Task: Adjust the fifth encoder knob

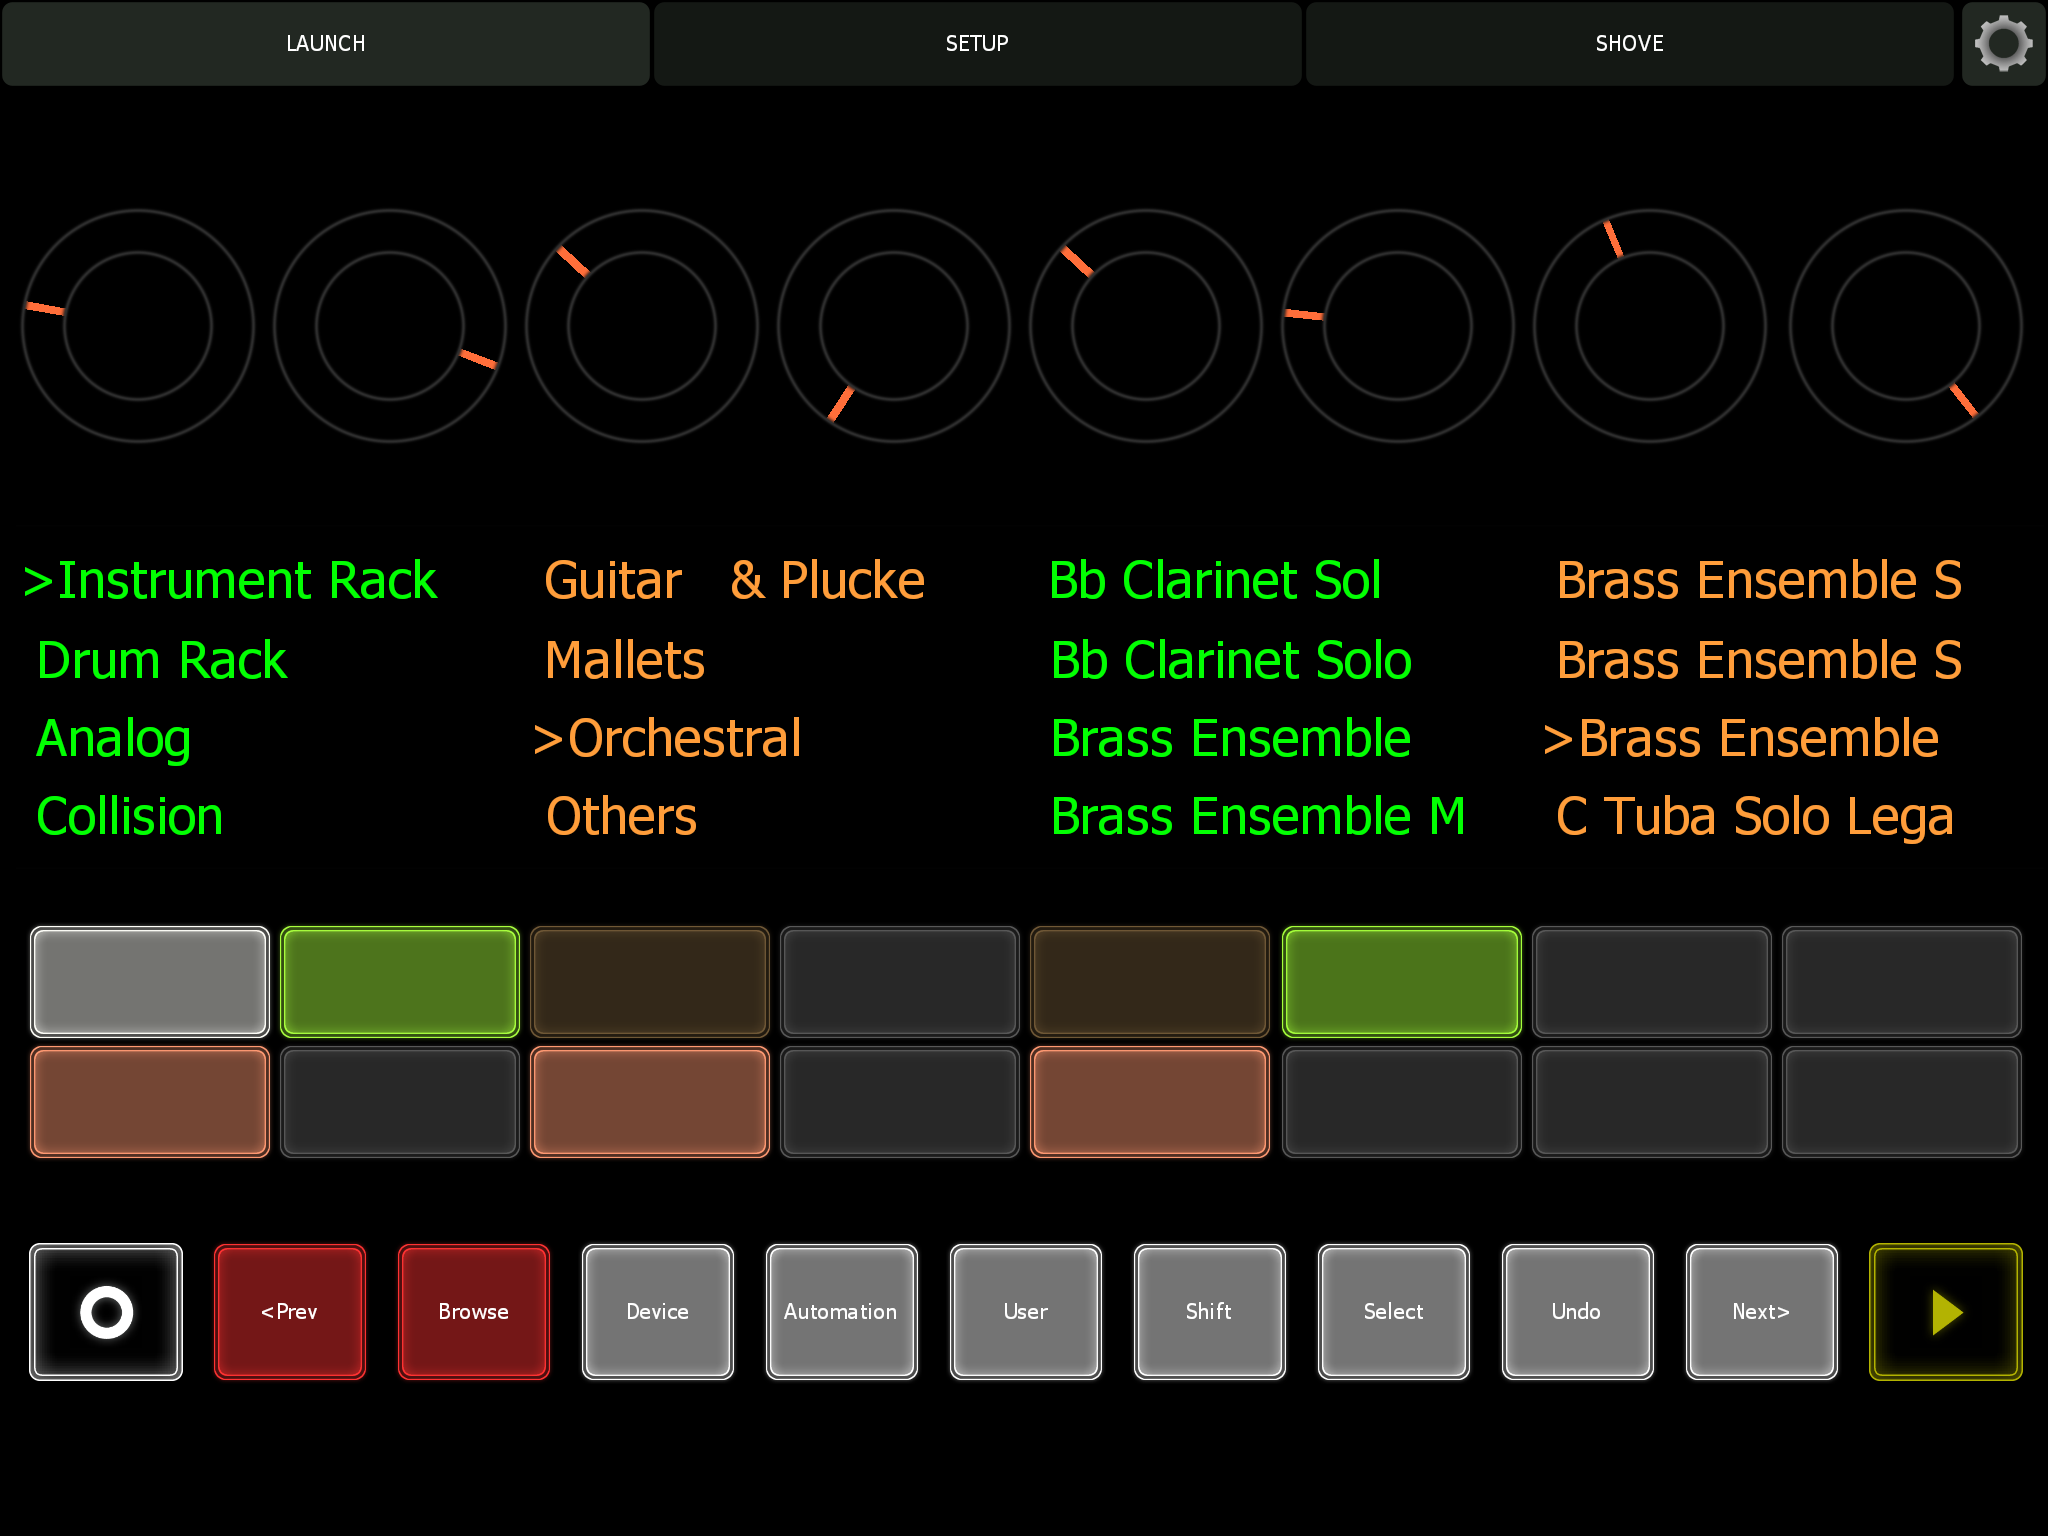Action: 1146,326
